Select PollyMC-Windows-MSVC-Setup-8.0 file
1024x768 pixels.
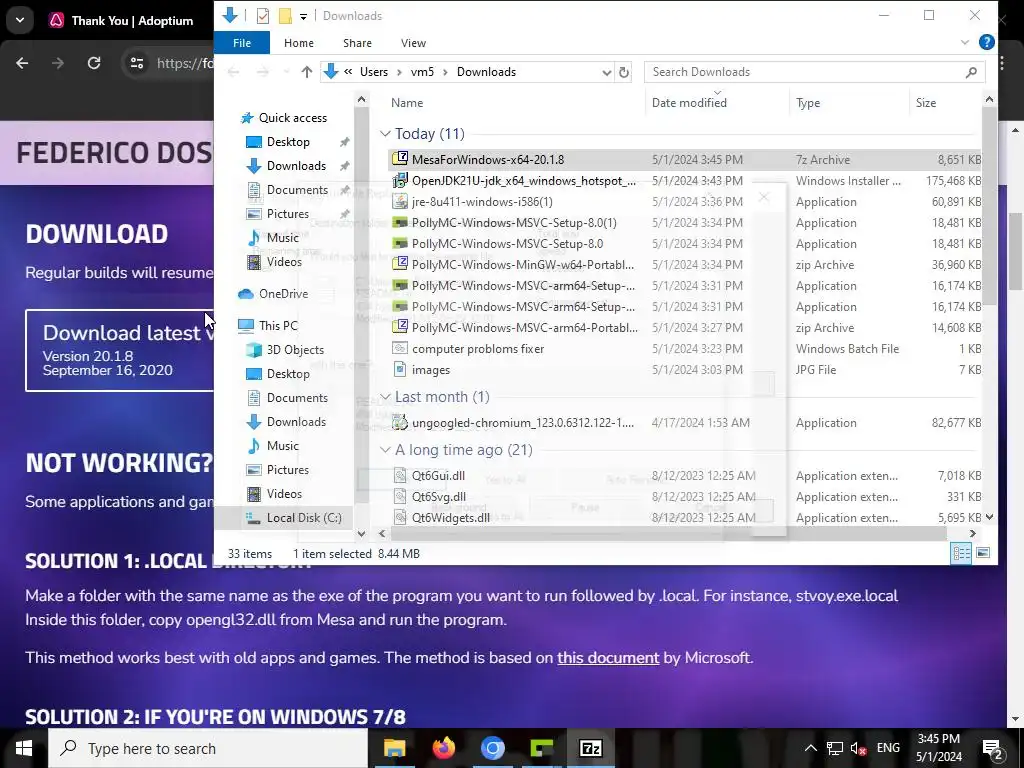[507, 244]
